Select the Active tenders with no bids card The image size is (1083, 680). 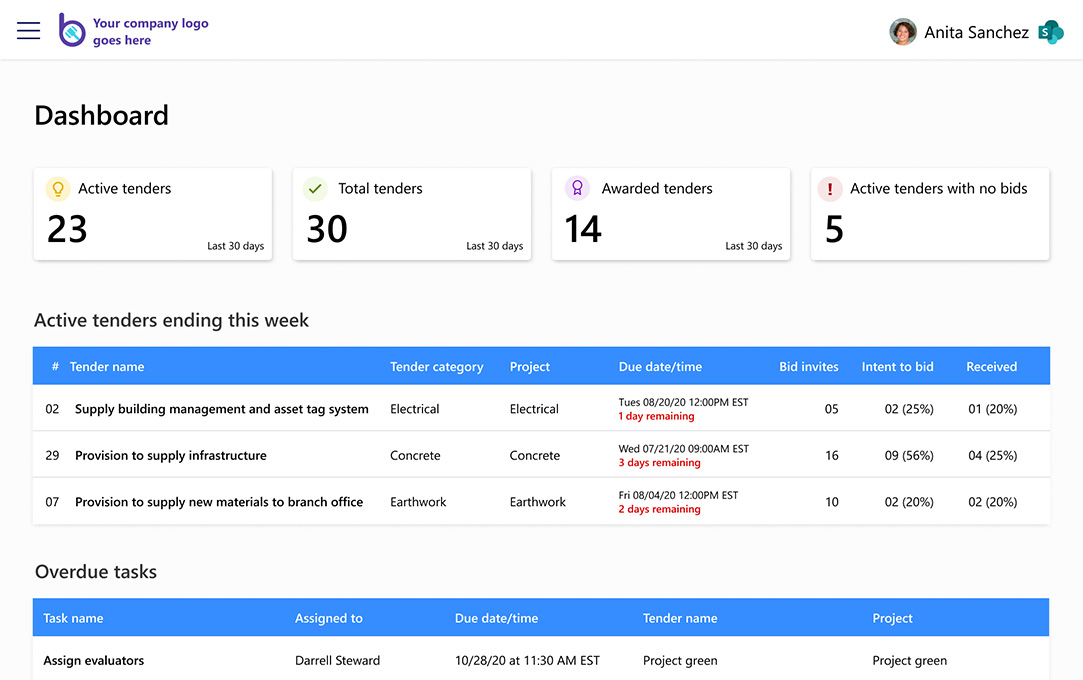coord(929,213)
